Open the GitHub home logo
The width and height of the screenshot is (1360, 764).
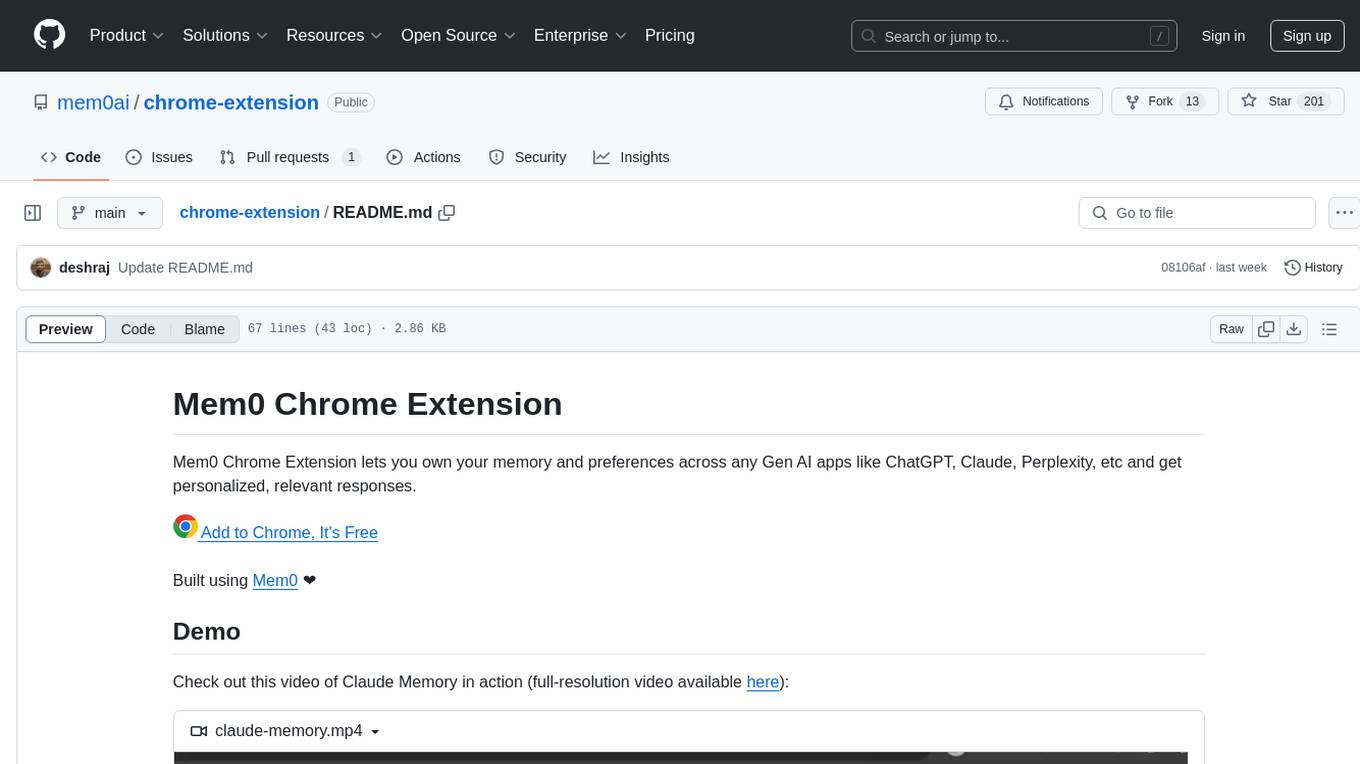[49, 35]
